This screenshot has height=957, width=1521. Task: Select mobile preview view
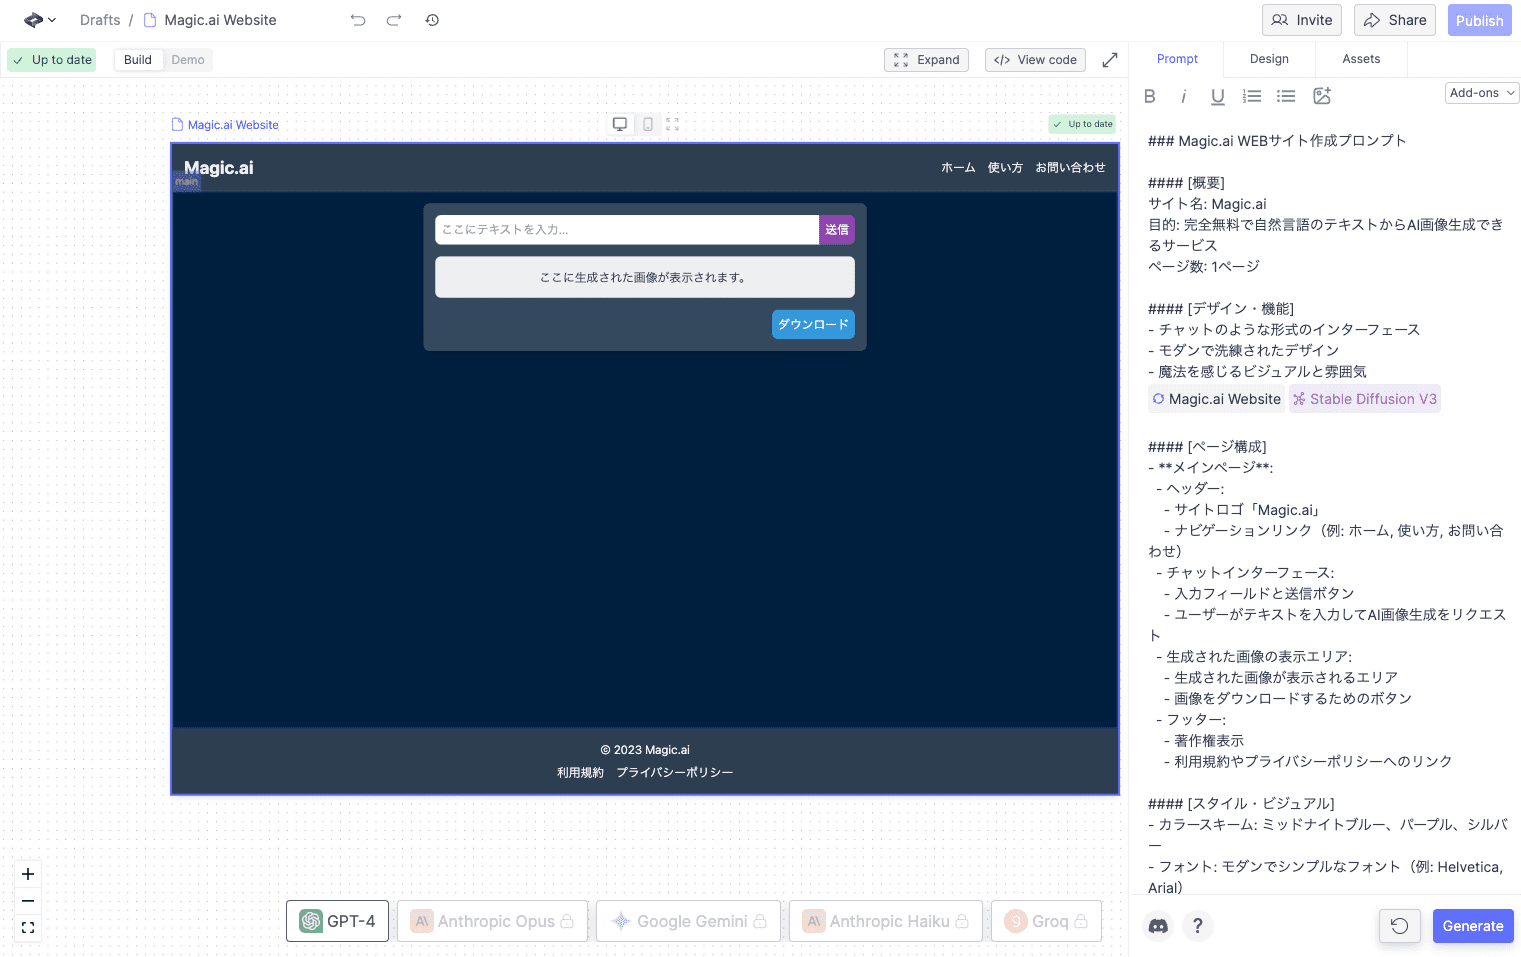click(x=648, y=124)
